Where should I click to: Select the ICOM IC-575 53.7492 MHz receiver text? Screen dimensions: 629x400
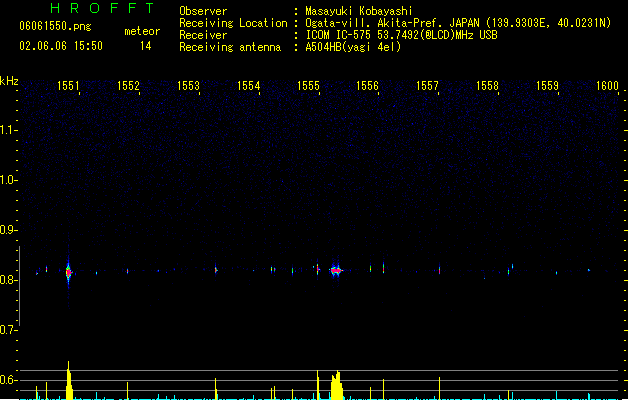402,35
